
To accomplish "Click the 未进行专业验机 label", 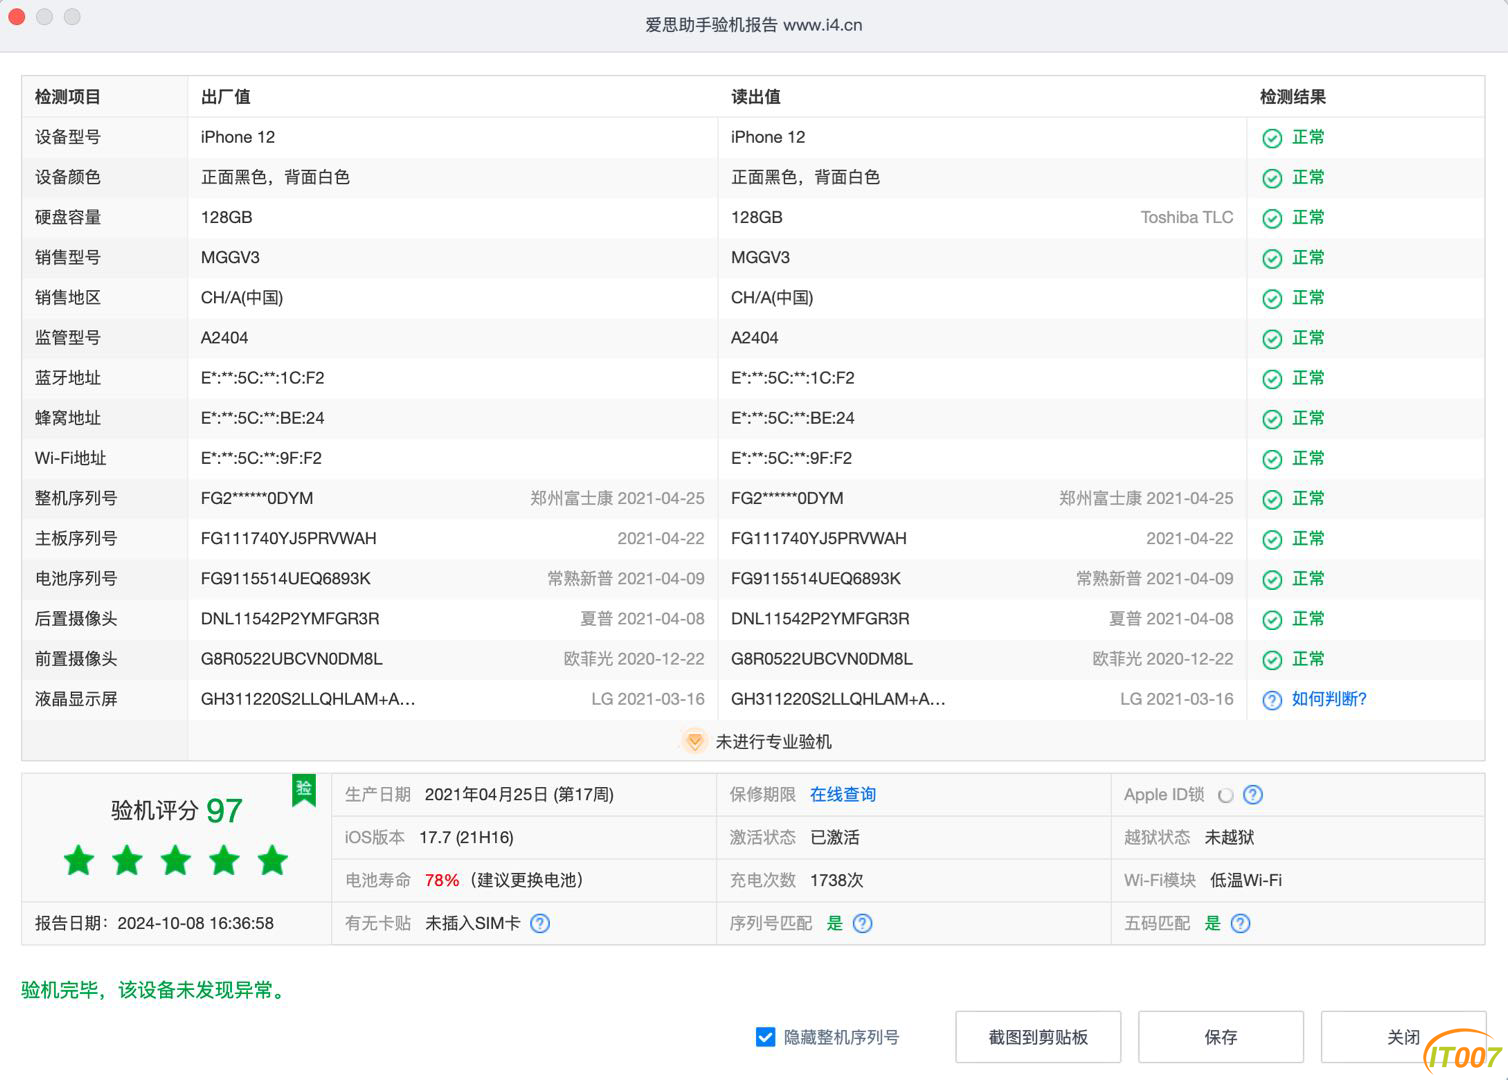I will click(773, 741).
